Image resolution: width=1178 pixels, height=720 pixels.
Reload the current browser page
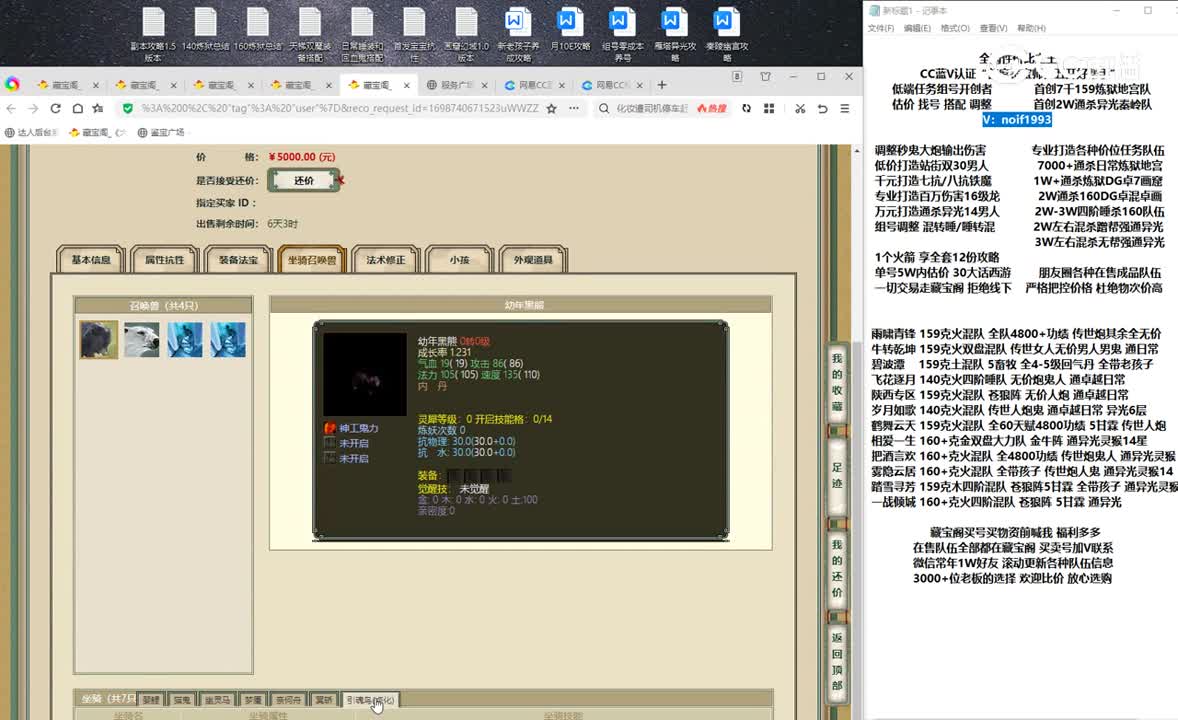click(x=55, y=108)
